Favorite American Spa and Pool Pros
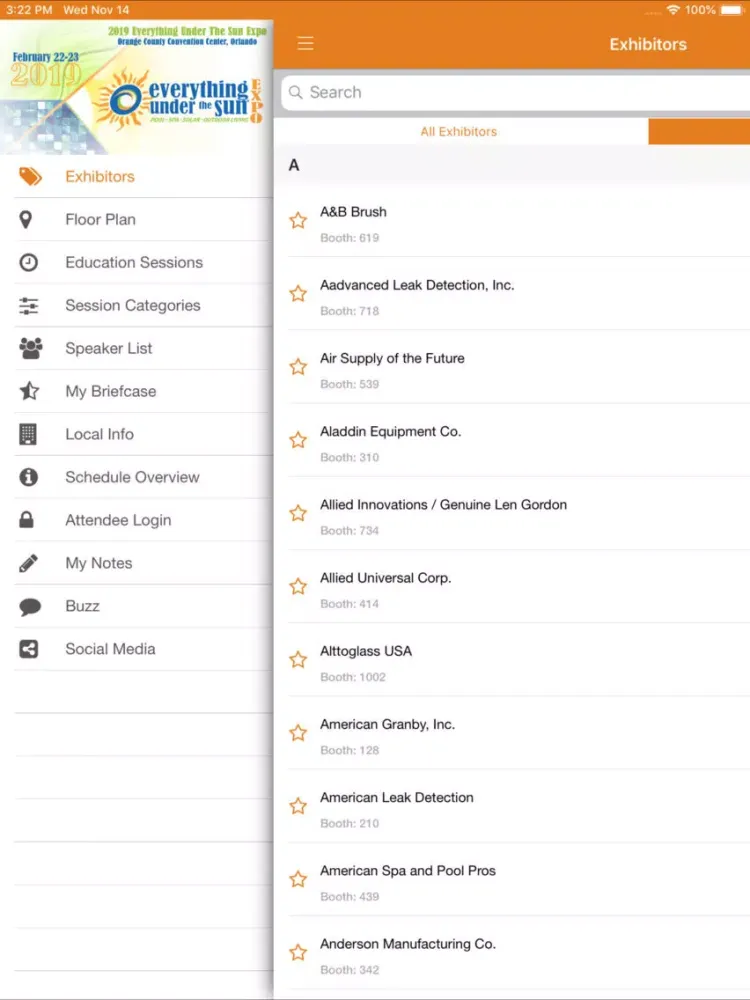This screenshot has width=750, height=1000. (x=298, y=880)
